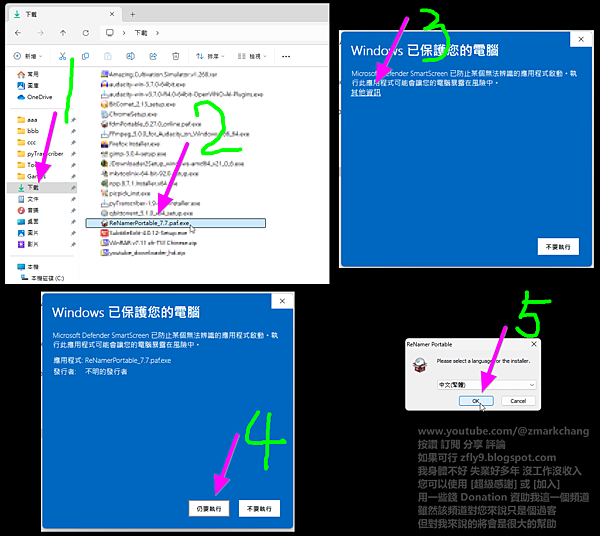This screenshot has width=600, height=536.
Task: Click 不要執行 next to the 仍要執行 button
Action: click(259, 508)
